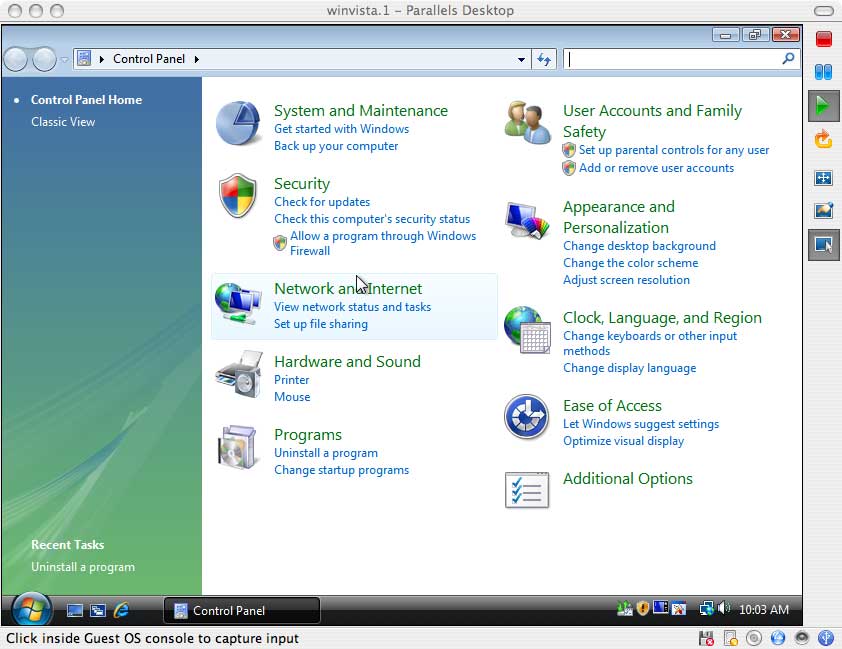
Task: Click the Windows Vista Start orb
Action: click(x=31, y=610)
